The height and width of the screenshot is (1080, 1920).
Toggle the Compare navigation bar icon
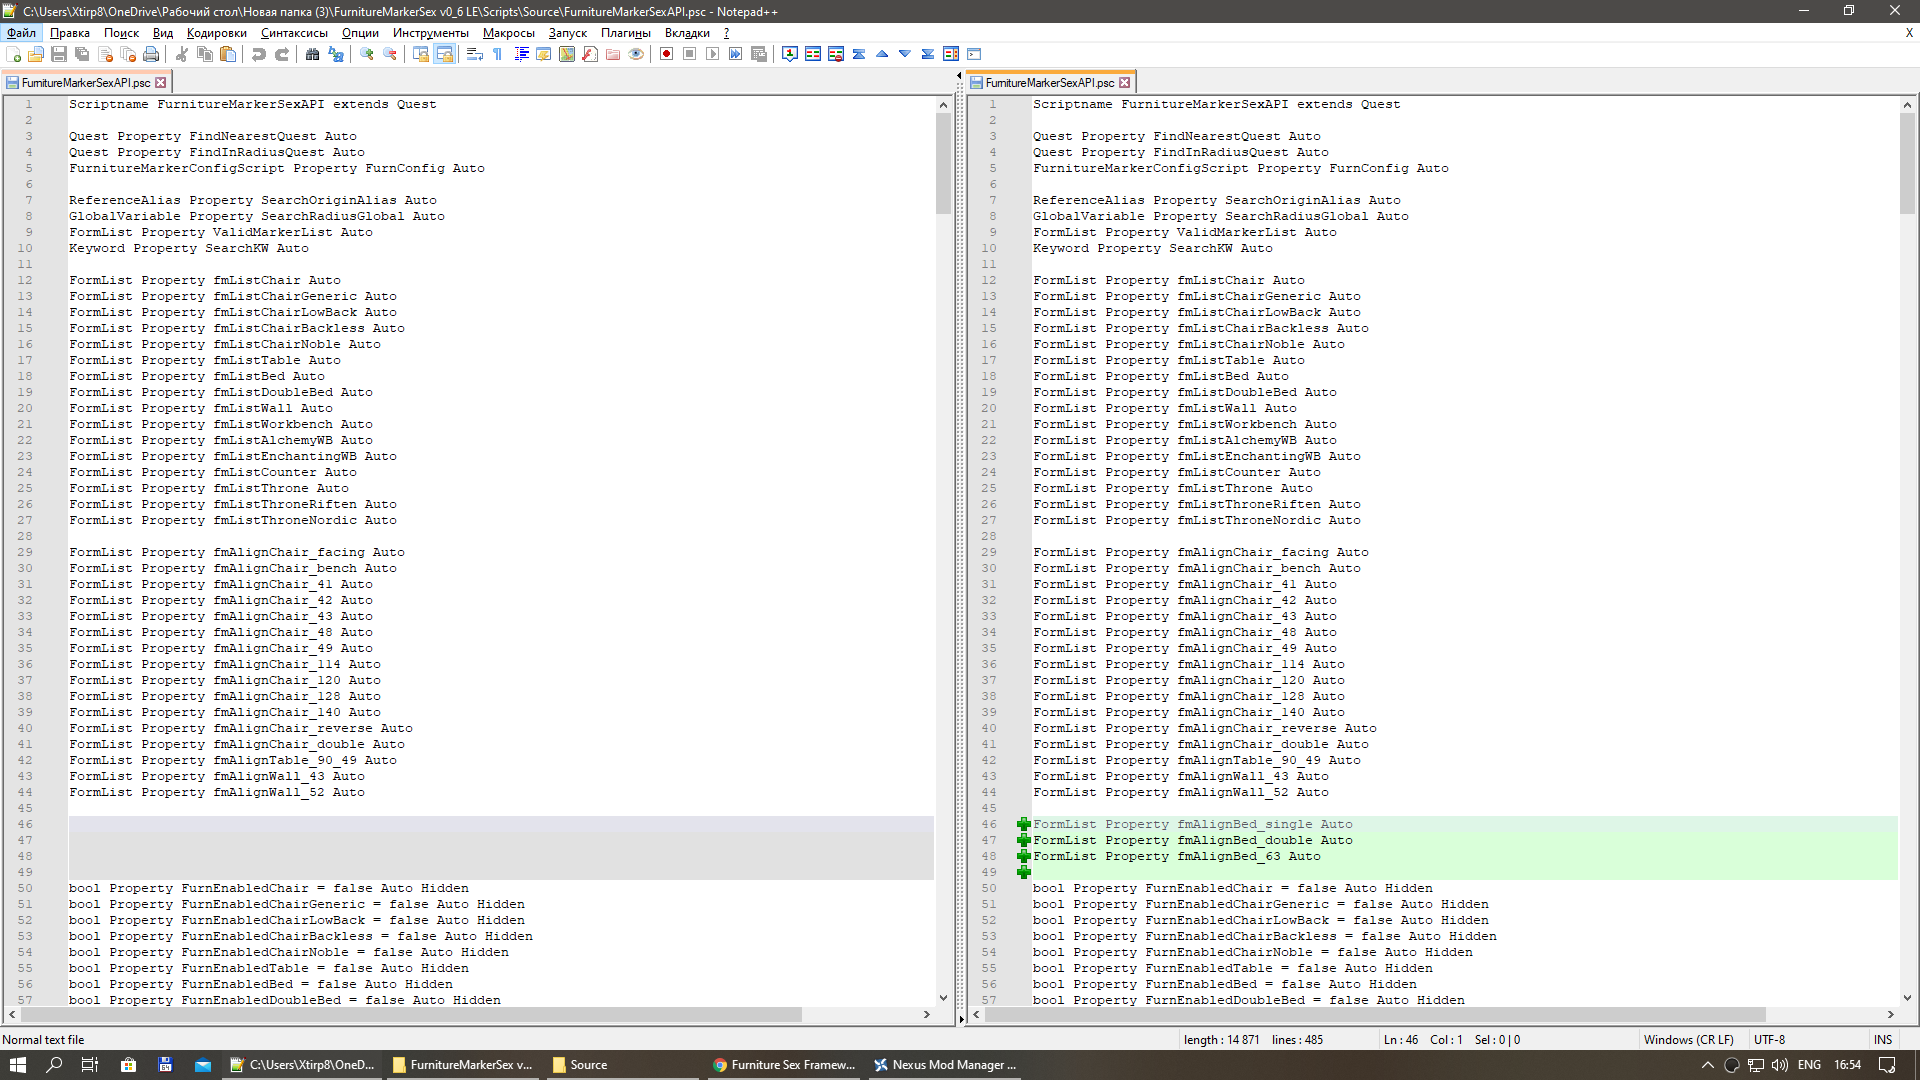(x=951, y=54)
